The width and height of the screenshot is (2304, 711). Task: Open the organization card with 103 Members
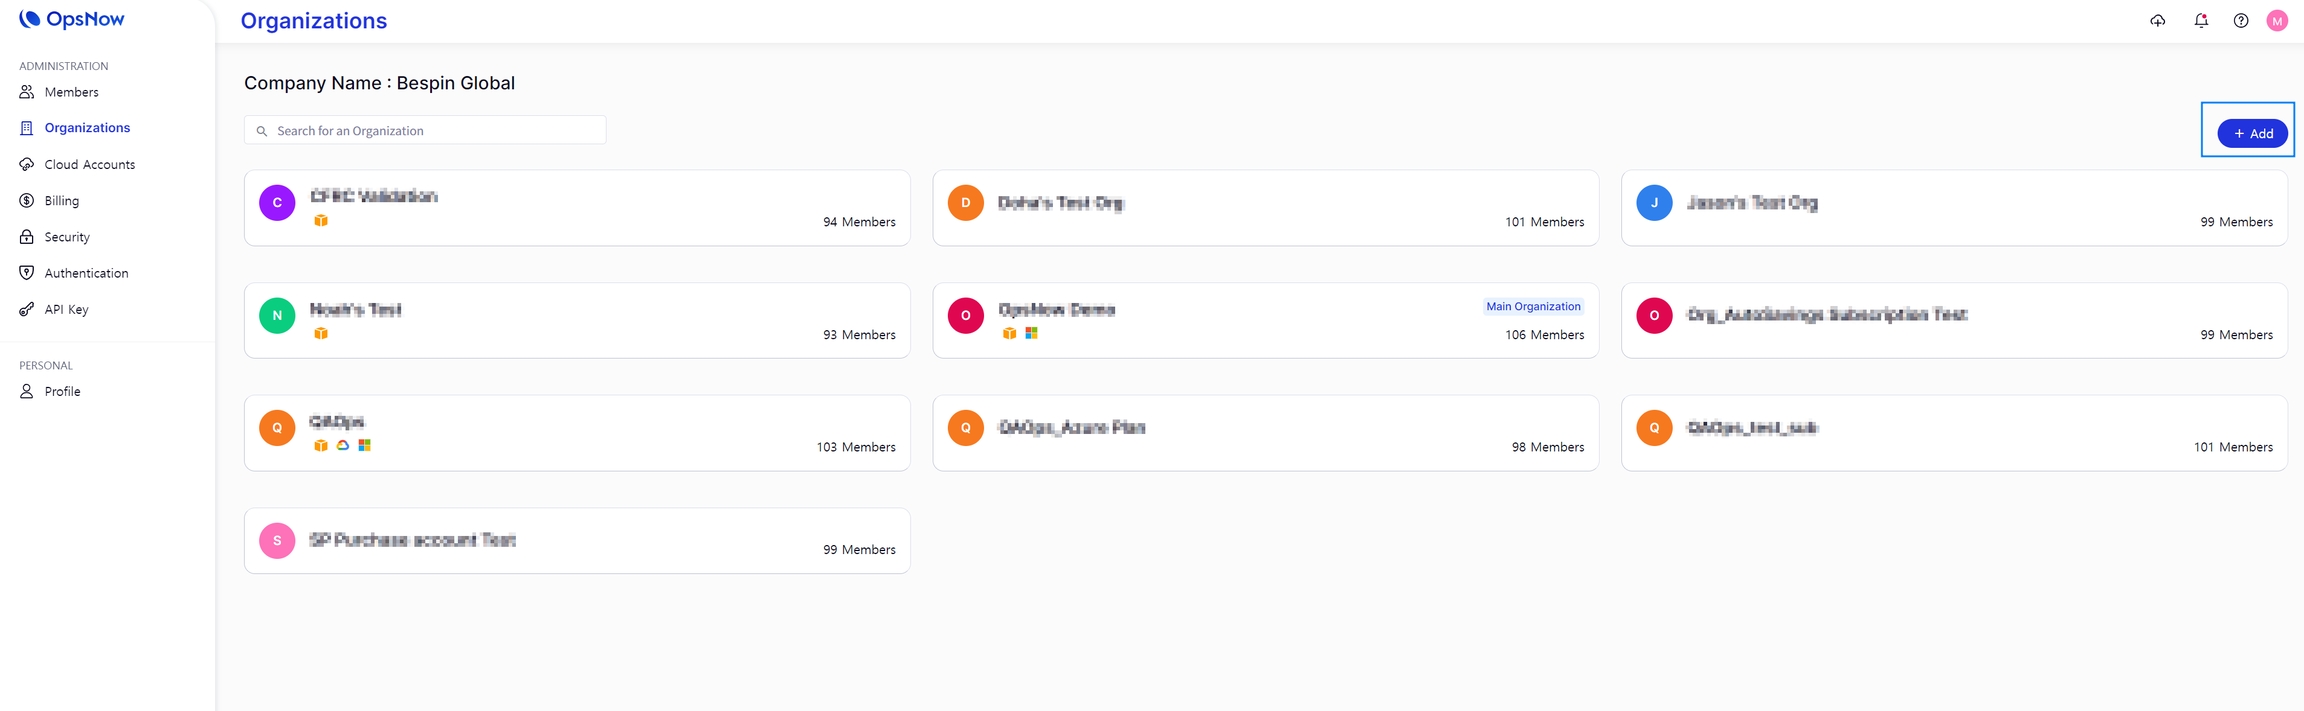pyautogui.click(x=577, y=433)
